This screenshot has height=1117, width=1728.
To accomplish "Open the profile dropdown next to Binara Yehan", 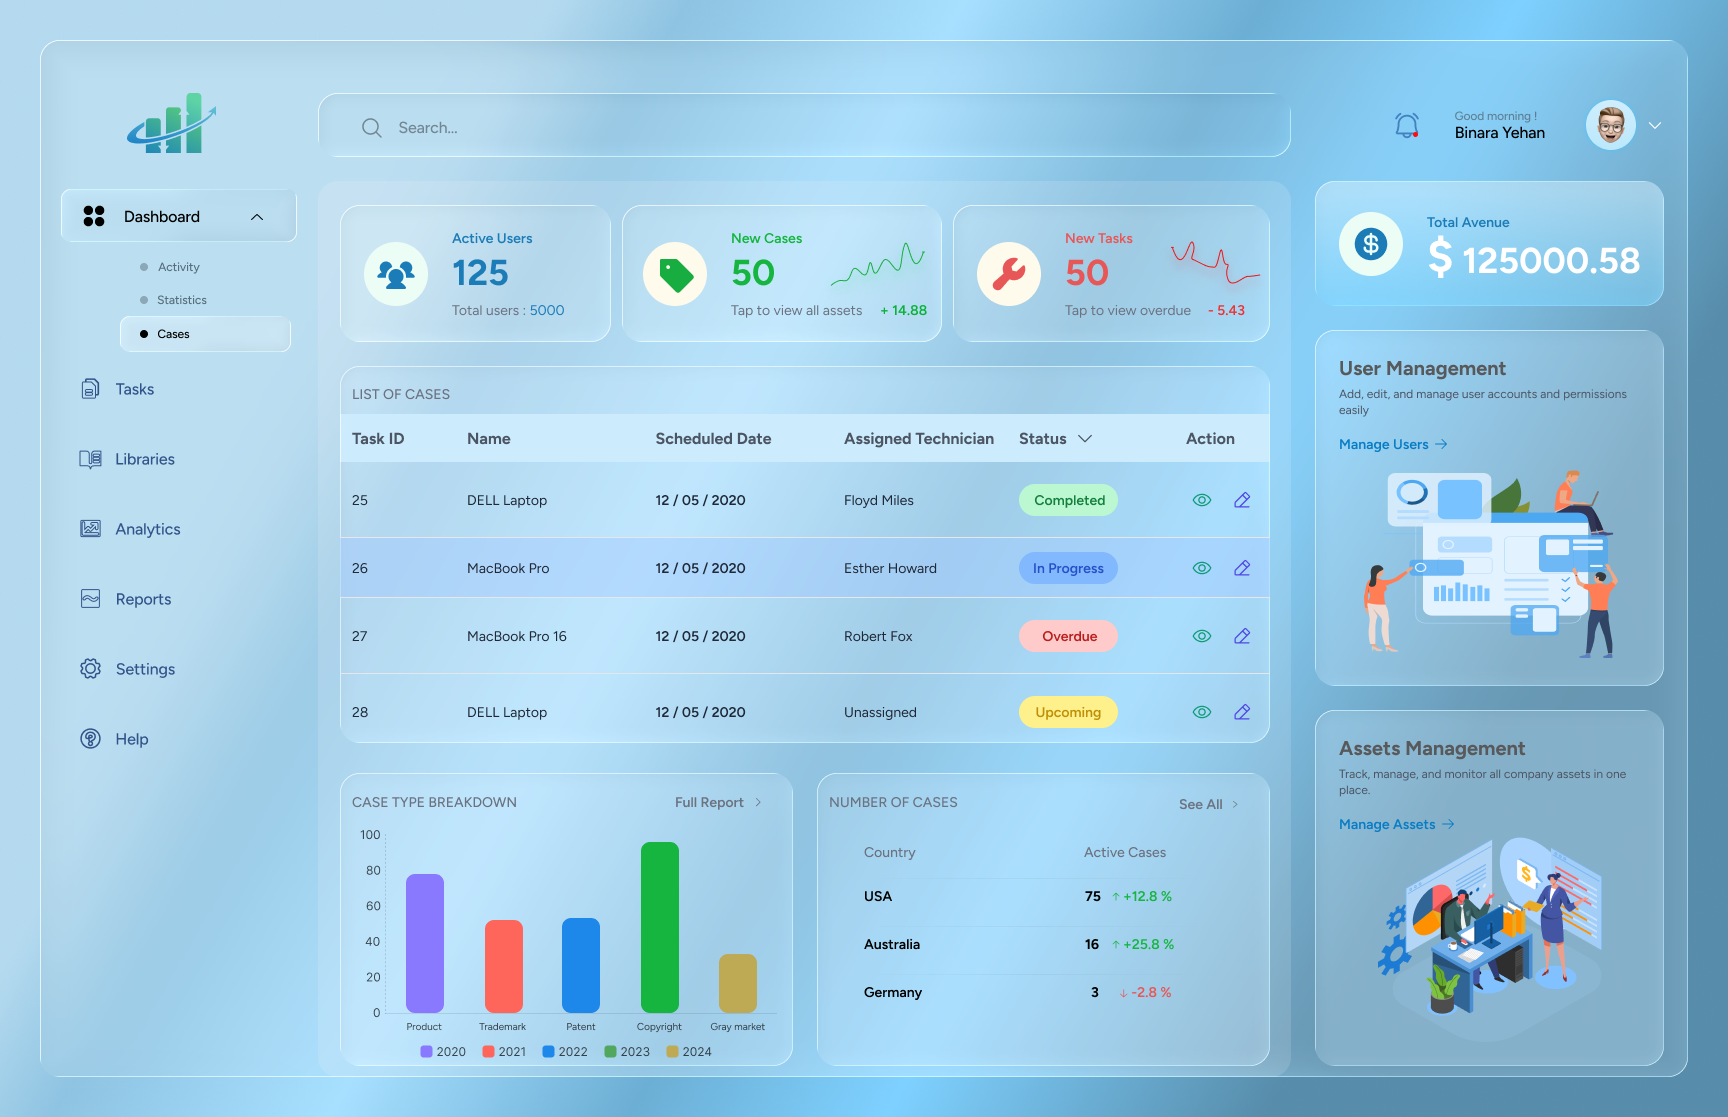I will click(x=1655, y=126).
